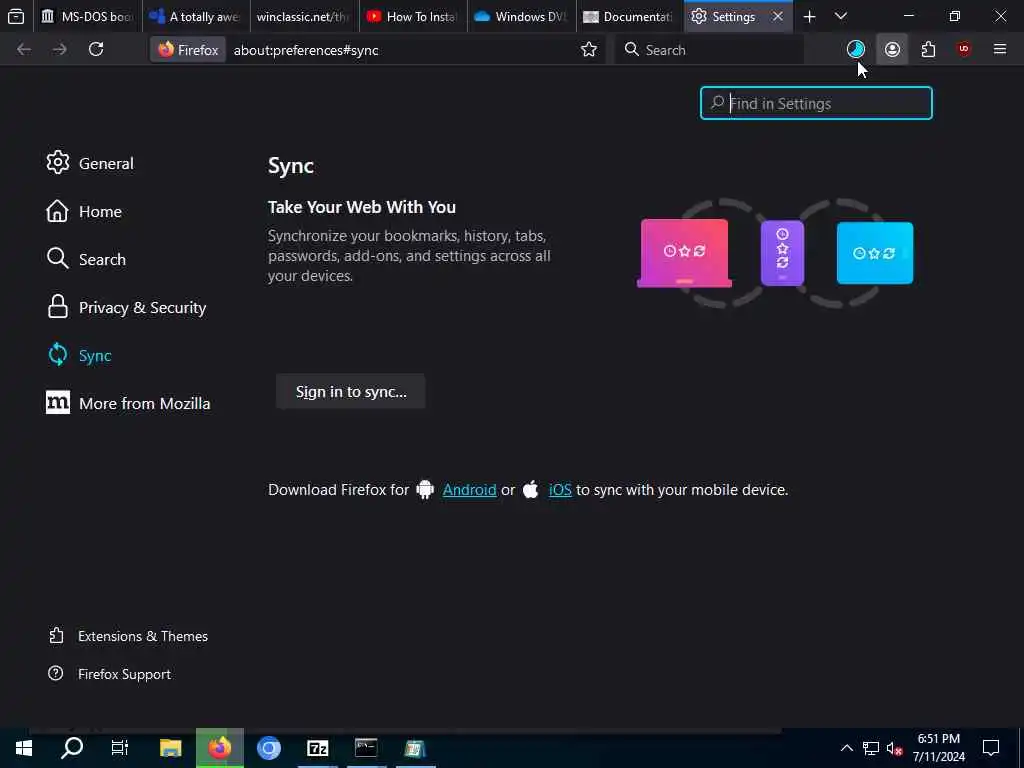The height and width of the screenshot is (768, 1024).
Task: Open the Firefox account toolbar icon
Action: [x=892, y=49]
